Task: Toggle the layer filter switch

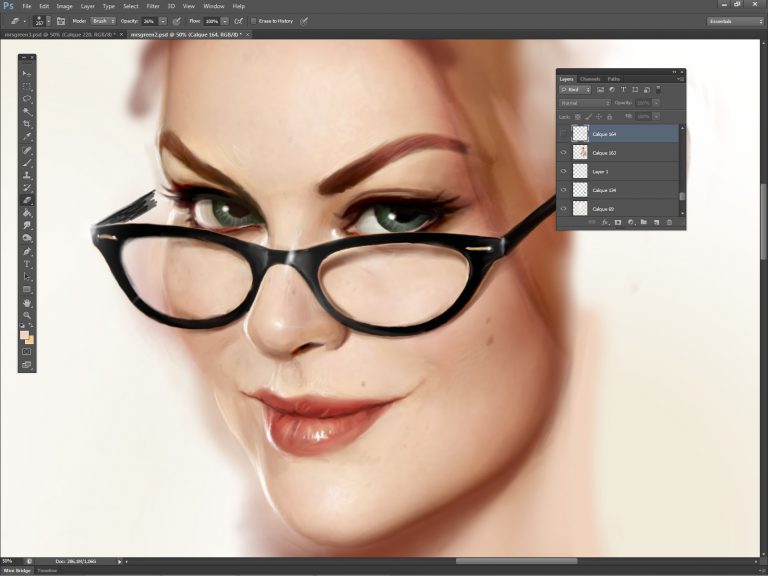Action: pyautogui.click(x=658, y=90)
